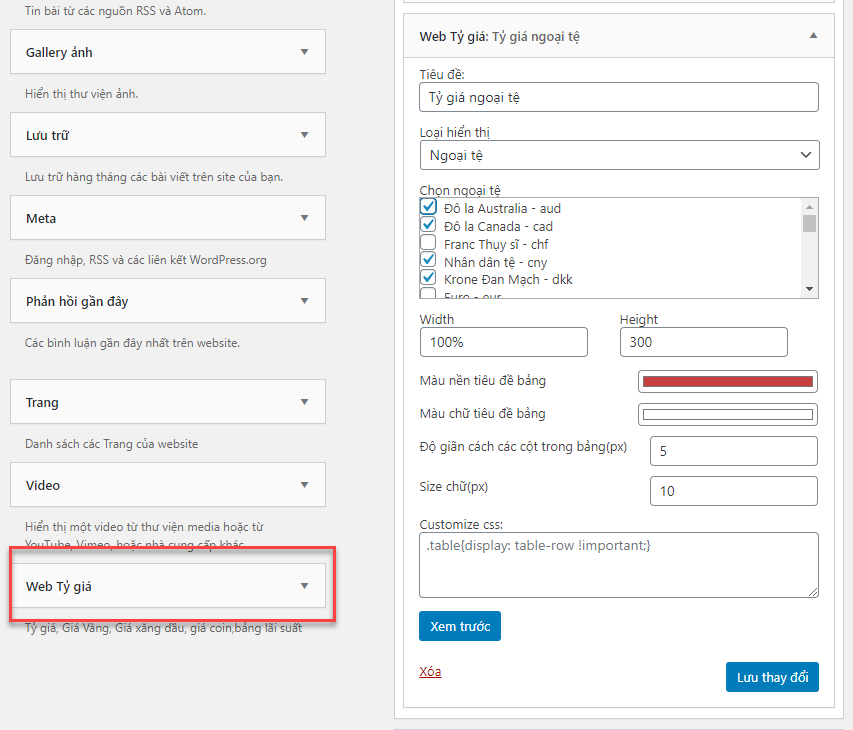Expand the Trang widget
The width and height of the screenshot is (853, 730).
[305, 402]
